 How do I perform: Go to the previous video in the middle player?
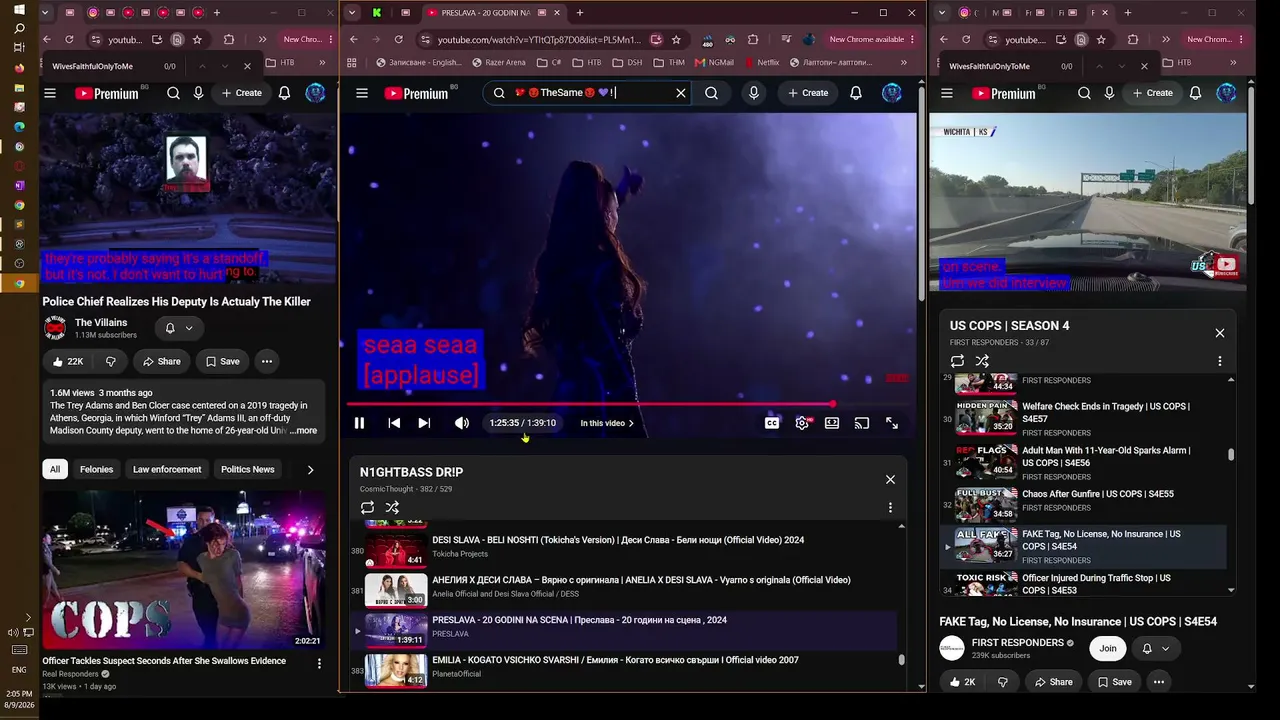(394, 423)
